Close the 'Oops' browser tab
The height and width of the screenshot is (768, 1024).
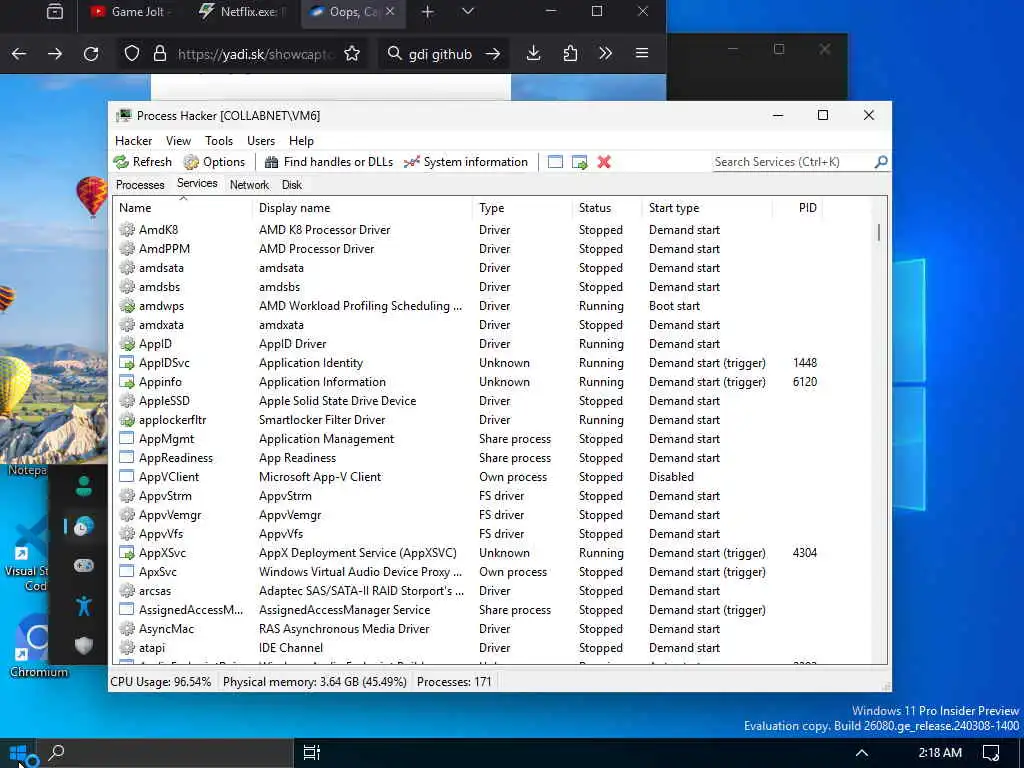pos(390,11)
